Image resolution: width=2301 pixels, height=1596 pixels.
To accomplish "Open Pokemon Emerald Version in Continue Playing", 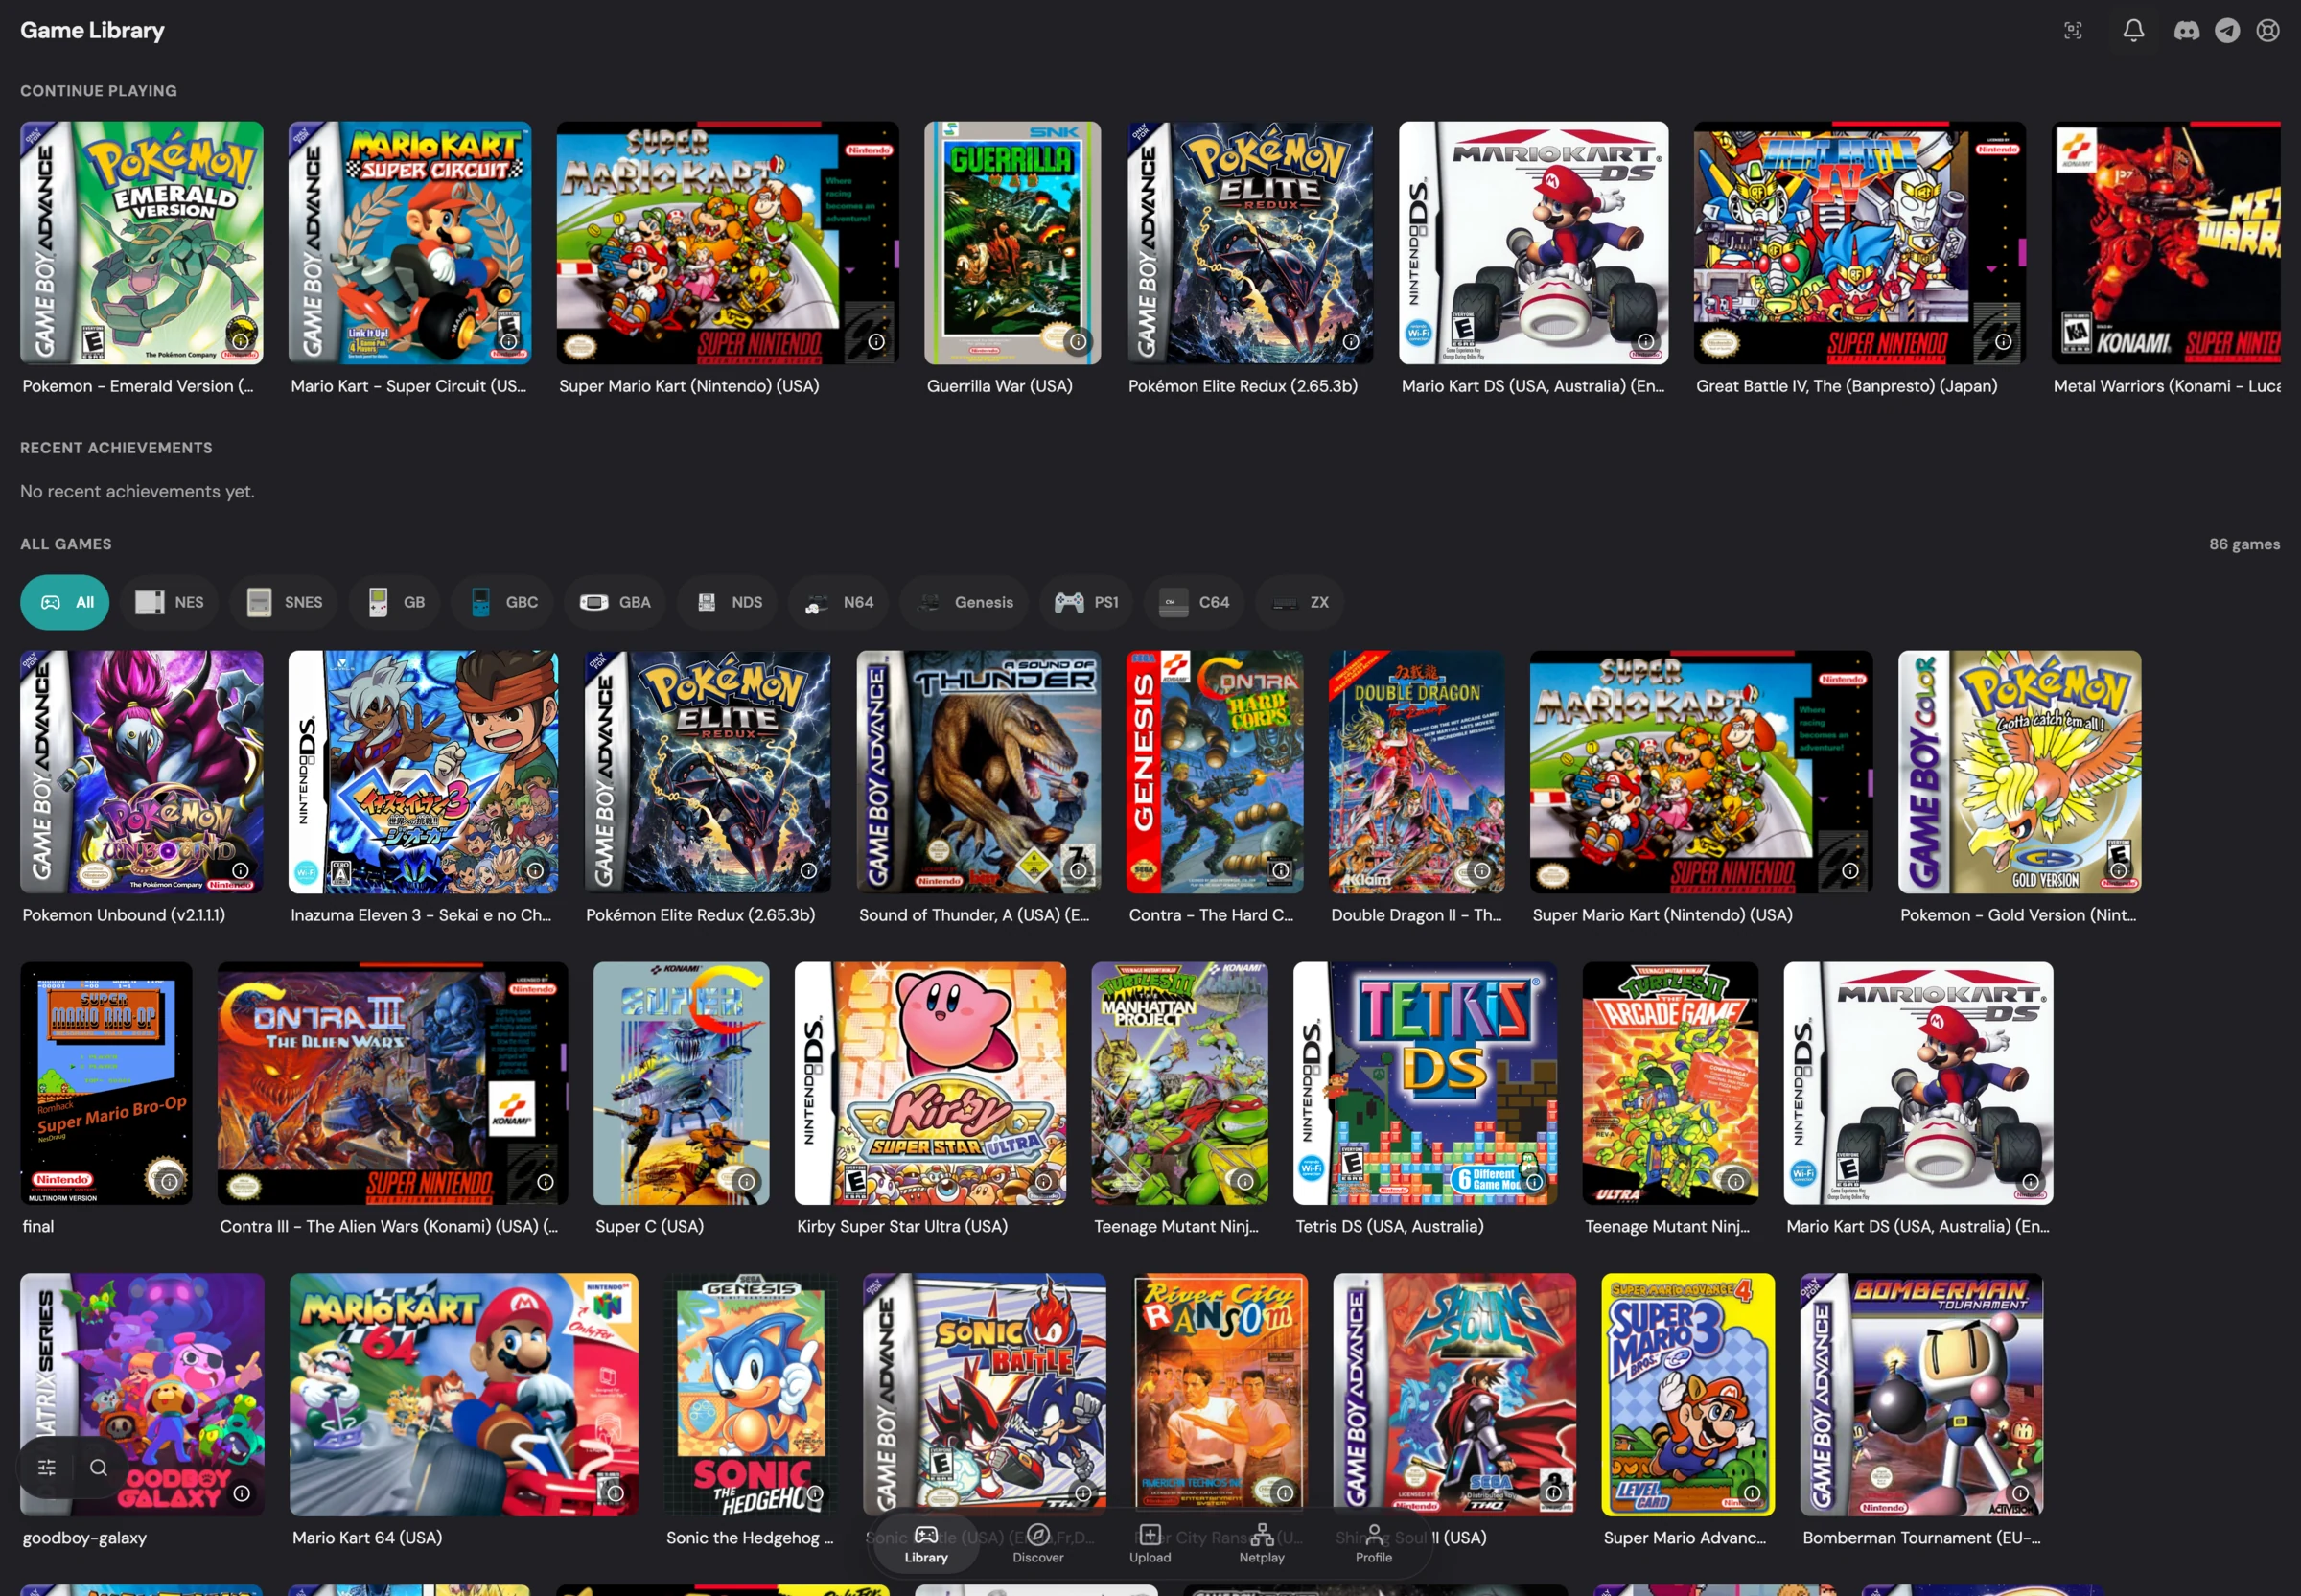I will 142,243.
